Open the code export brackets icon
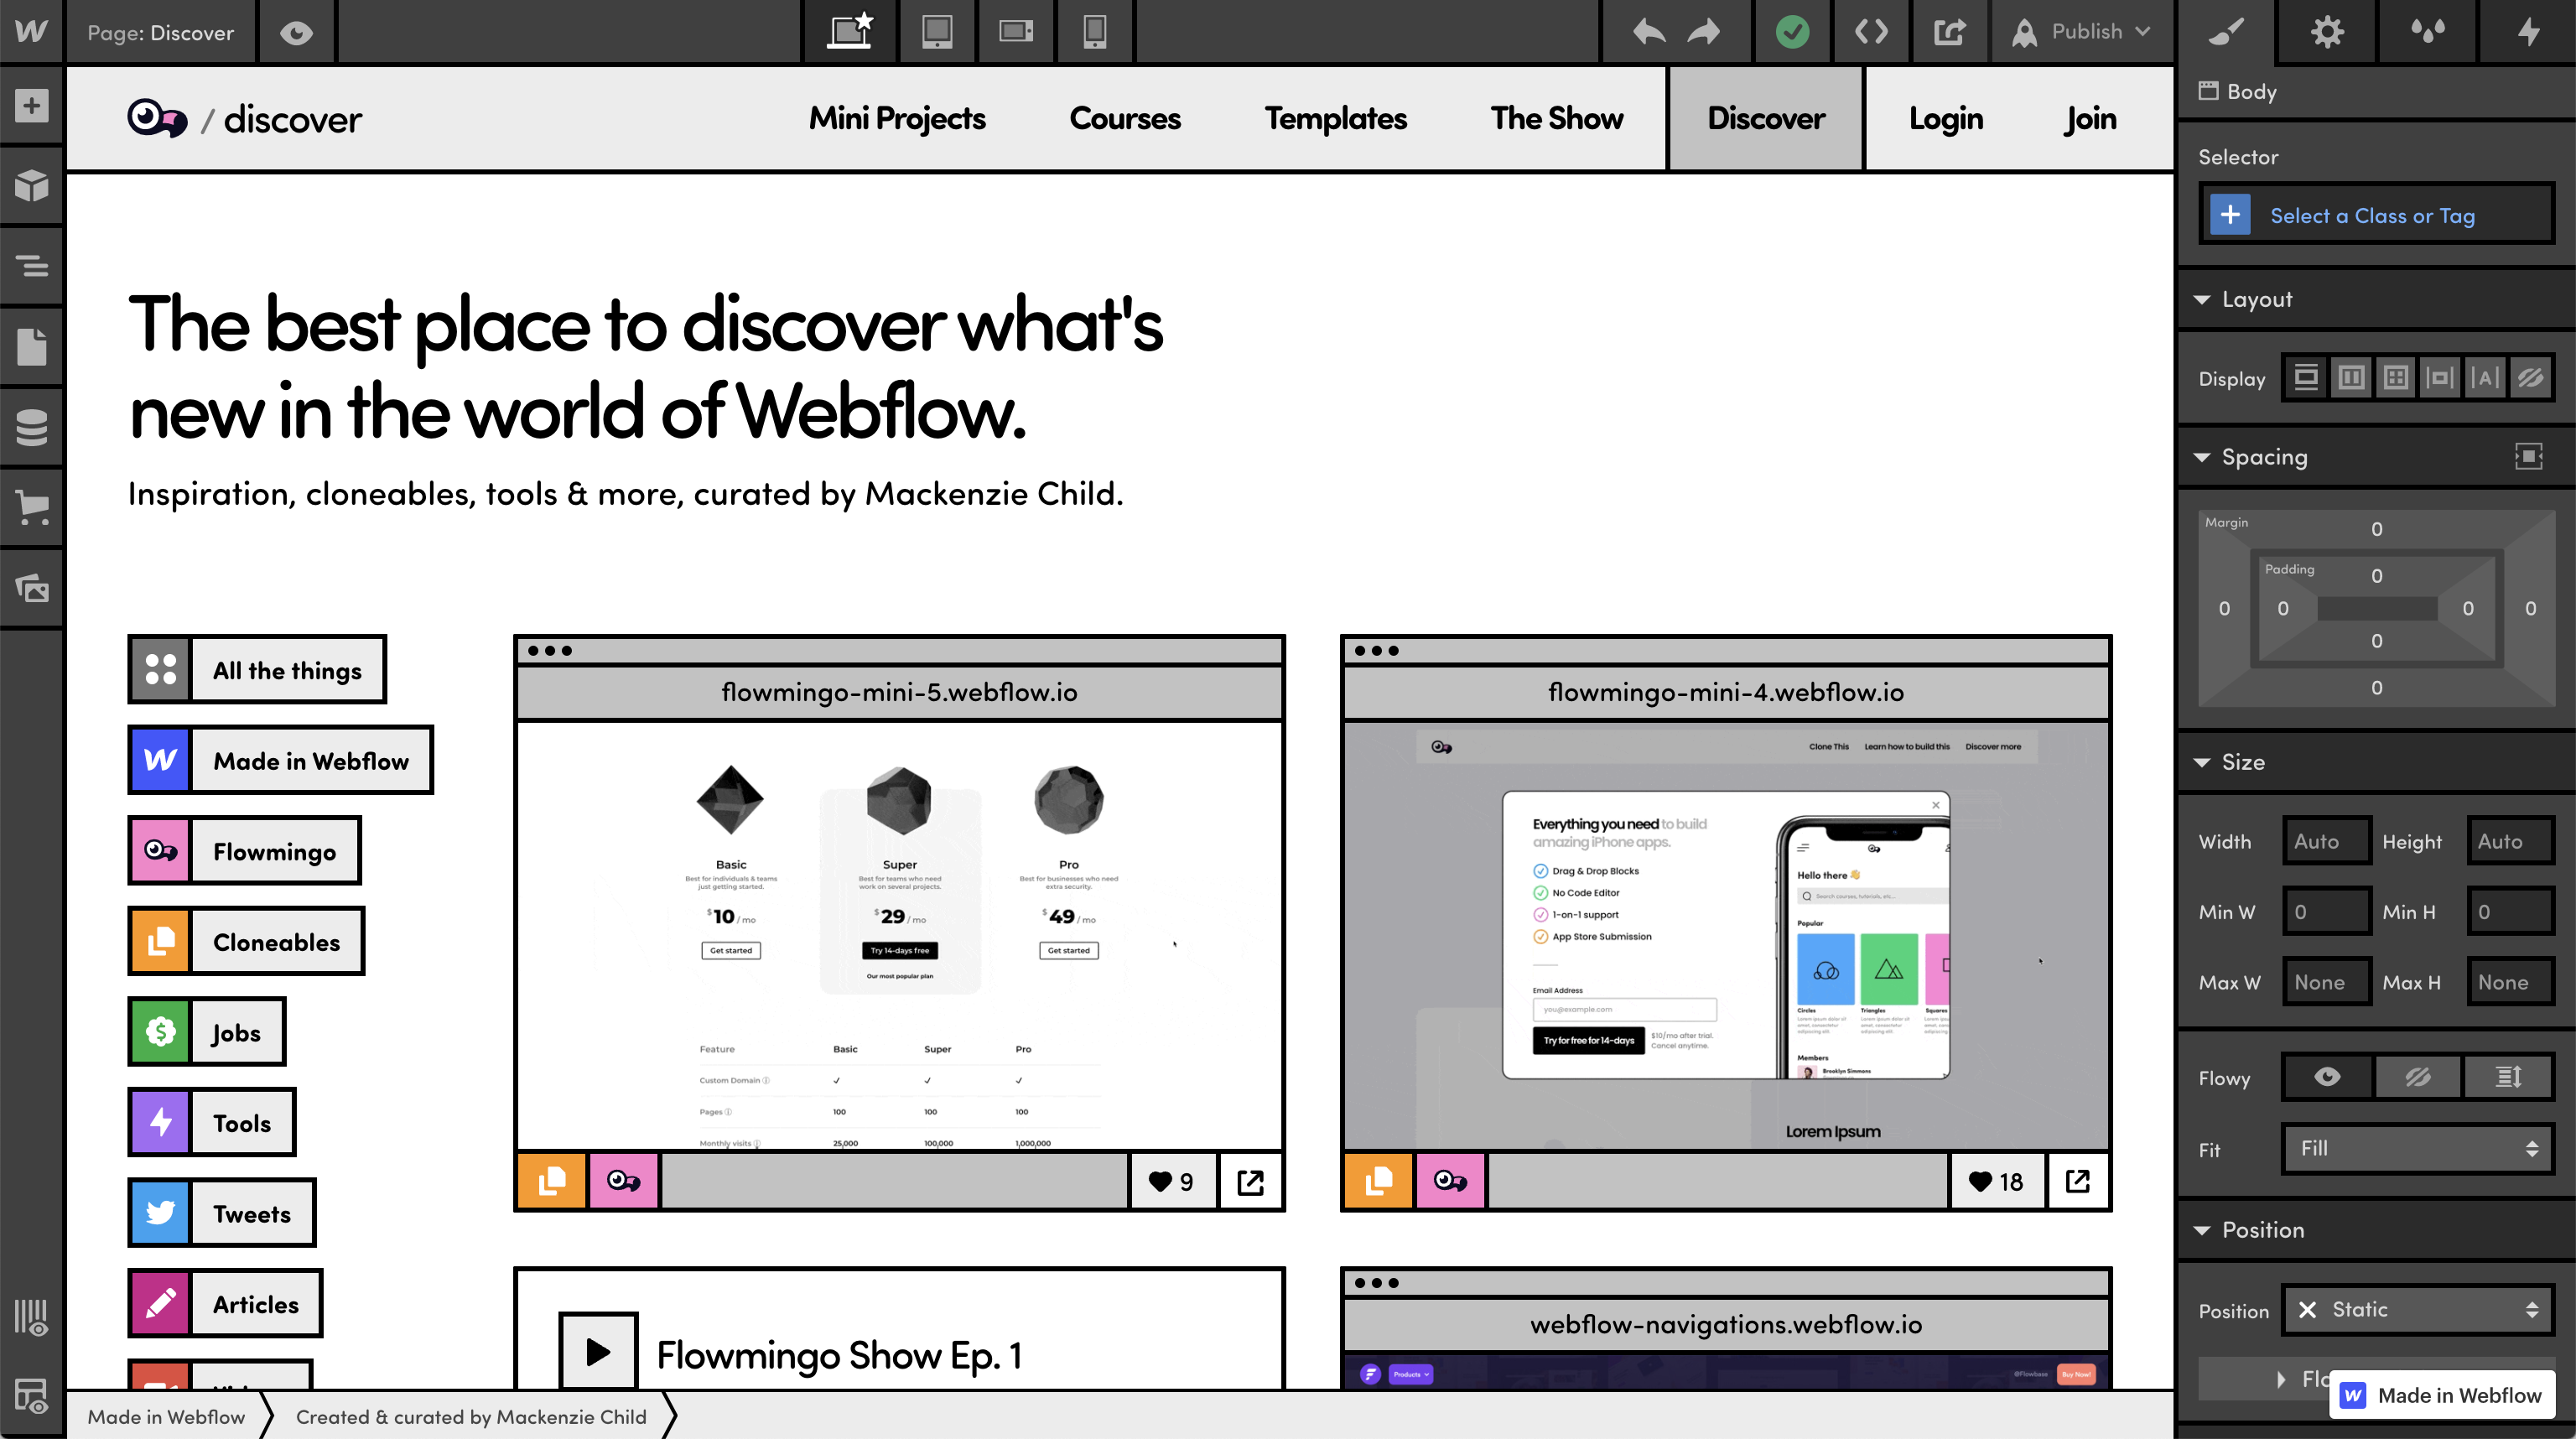The width and height of the screenshot is (2576, 1439). [x=1870, y=32]
